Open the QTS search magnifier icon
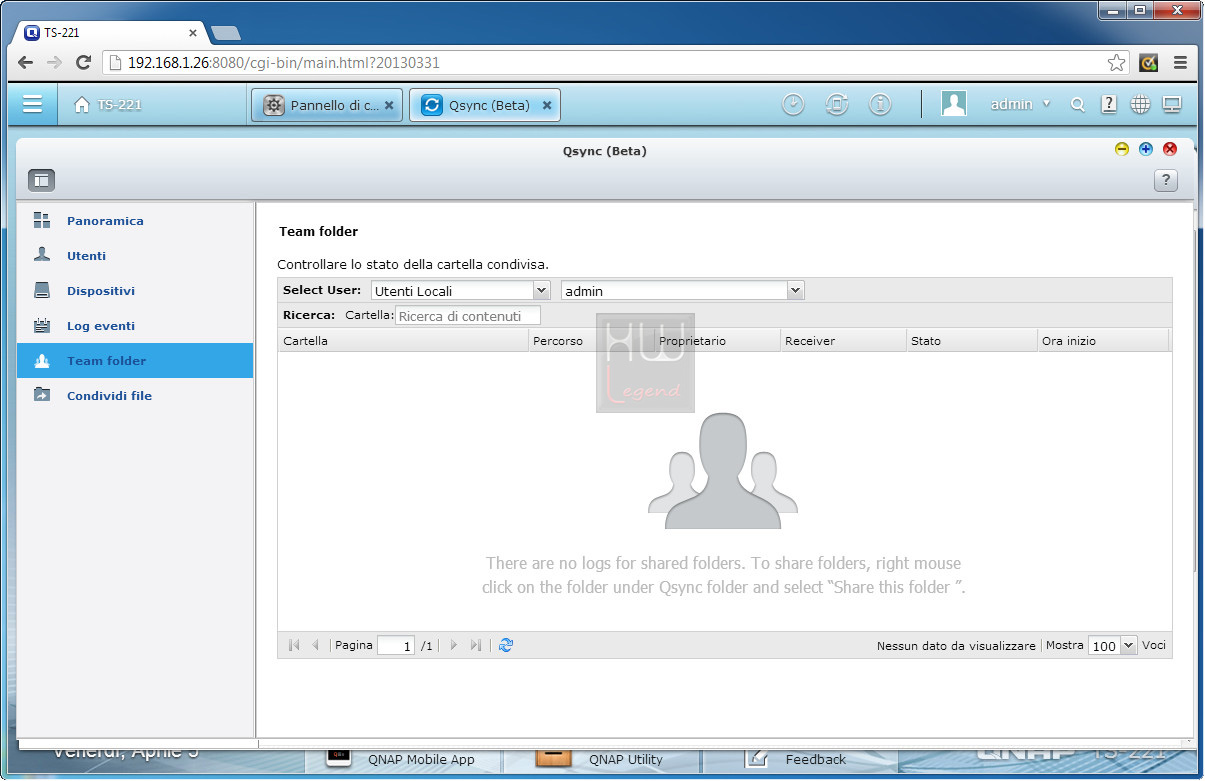Viewport: 1205px width, 781px height. [1077, 105]
